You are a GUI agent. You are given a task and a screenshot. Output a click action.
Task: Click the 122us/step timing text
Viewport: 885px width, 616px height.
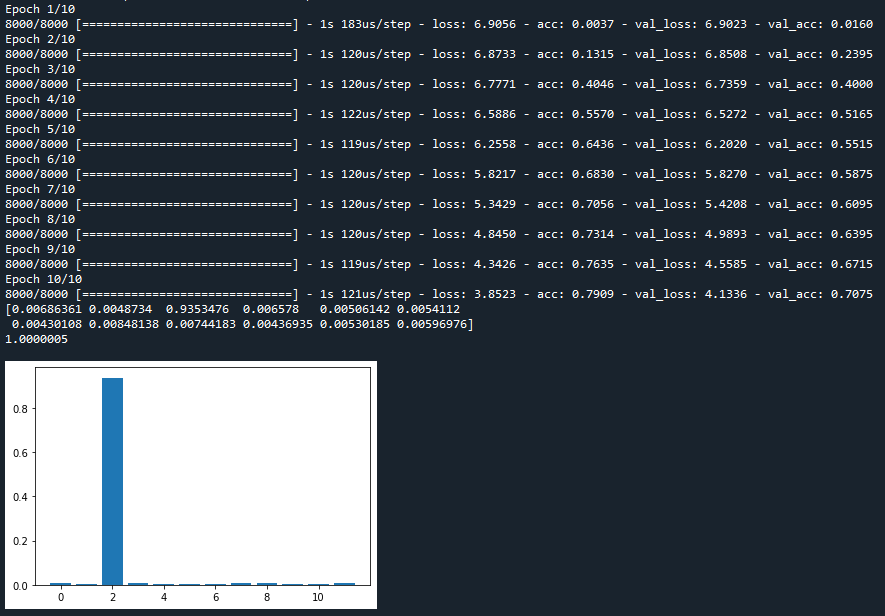pyautogui.click(x=376, y=114)
